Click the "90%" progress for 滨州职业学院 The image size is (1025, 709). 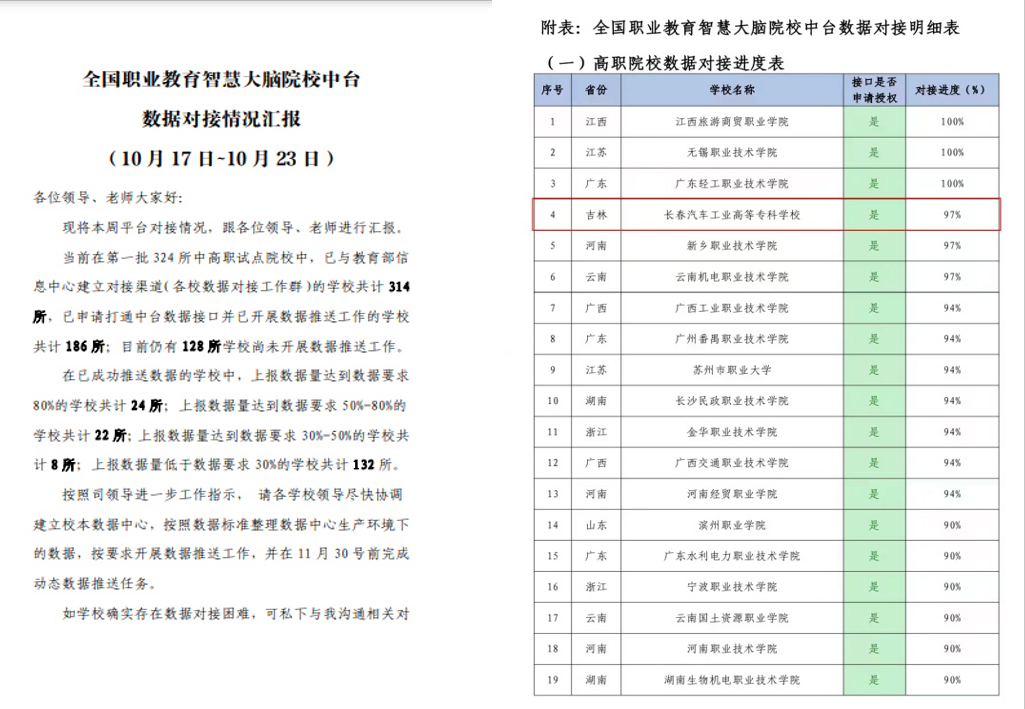pos(952,525)
